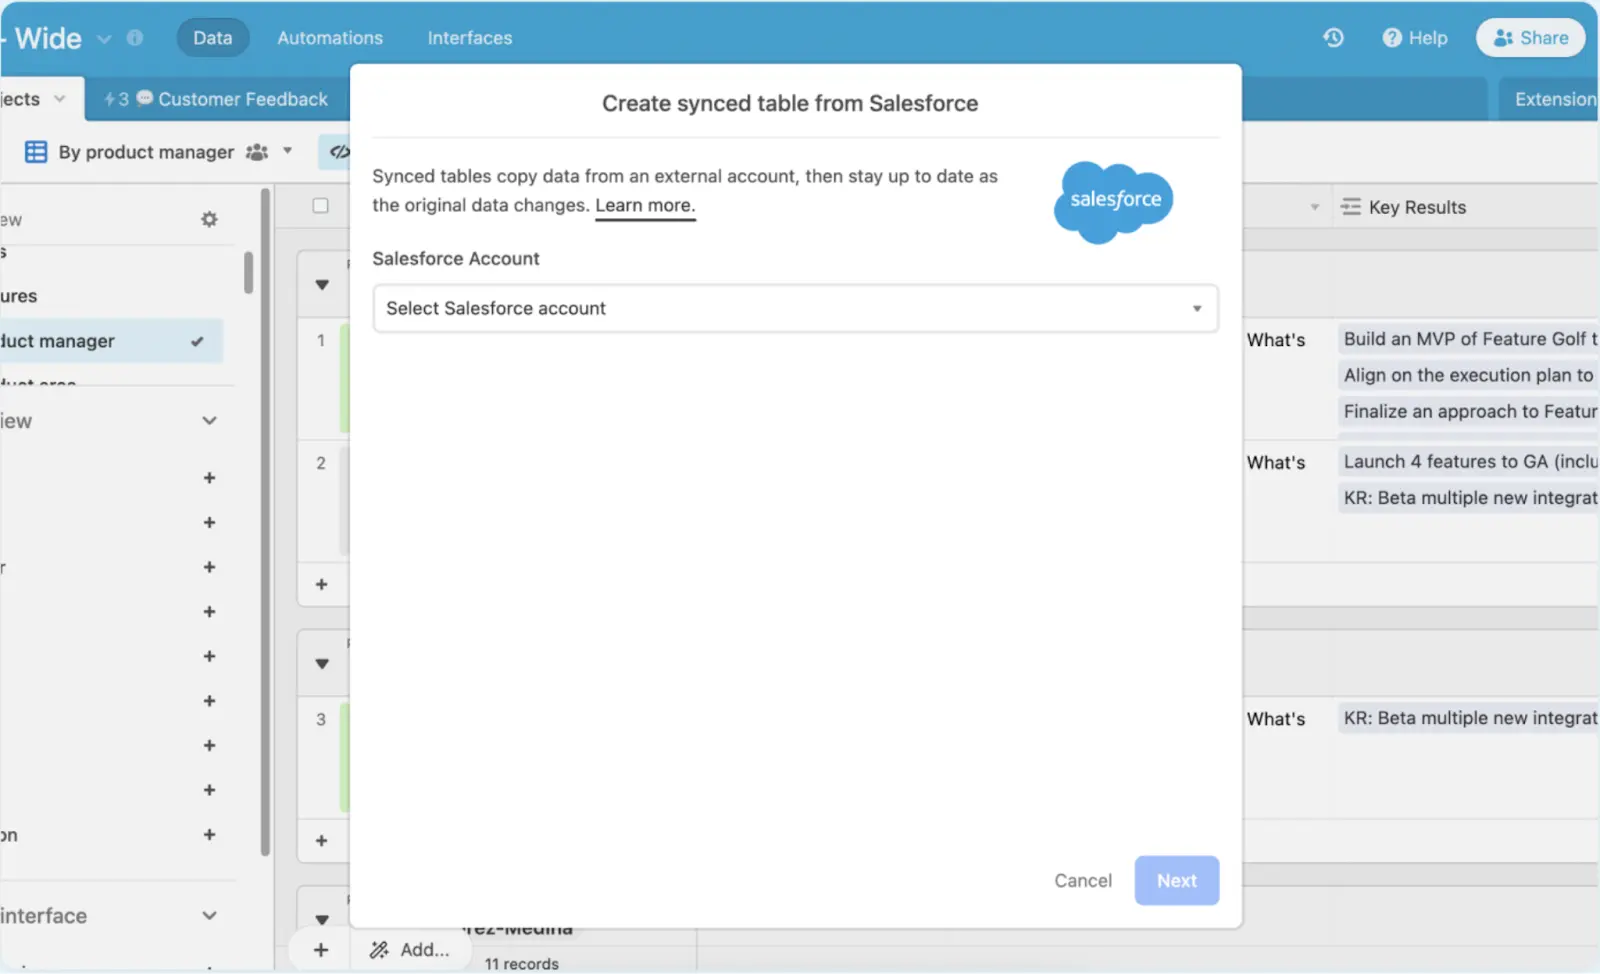Viewport: 1600px width, 974px height.
Task: Click the Salesforce cloud logo
Action: tap(1114, 202)
